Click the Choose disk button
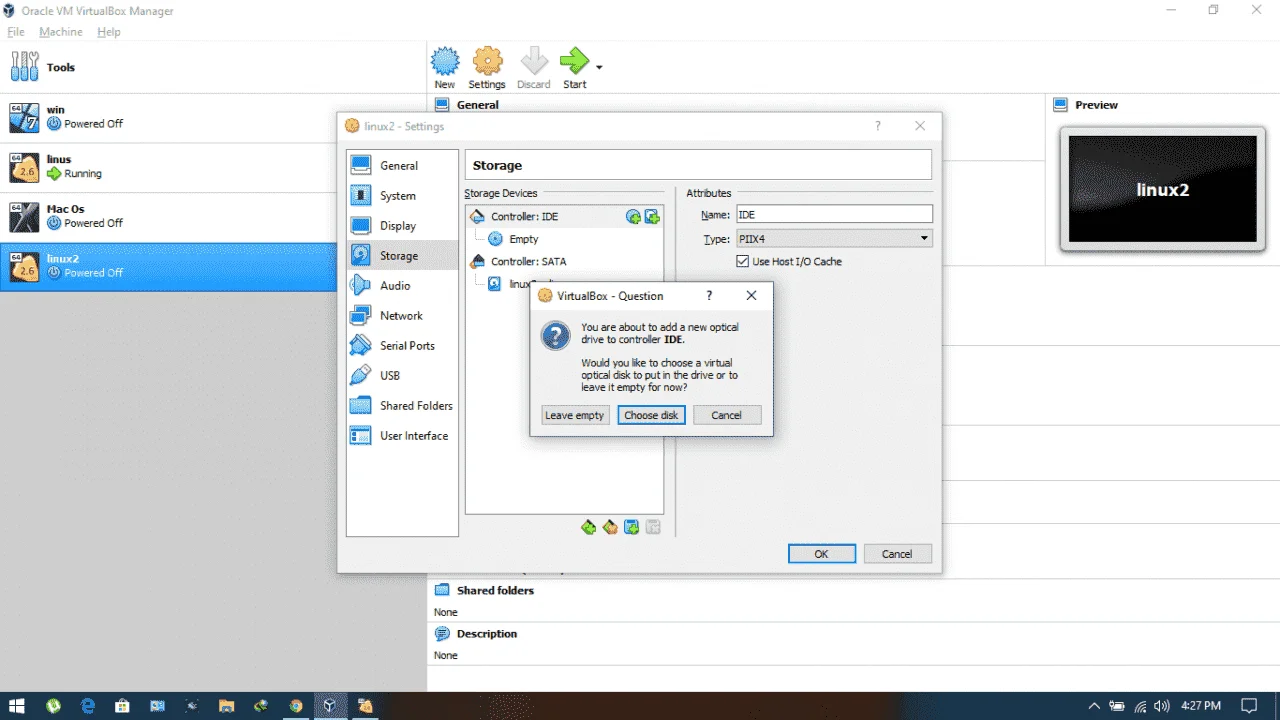1280x720 pixels. (x=651, y=415)
